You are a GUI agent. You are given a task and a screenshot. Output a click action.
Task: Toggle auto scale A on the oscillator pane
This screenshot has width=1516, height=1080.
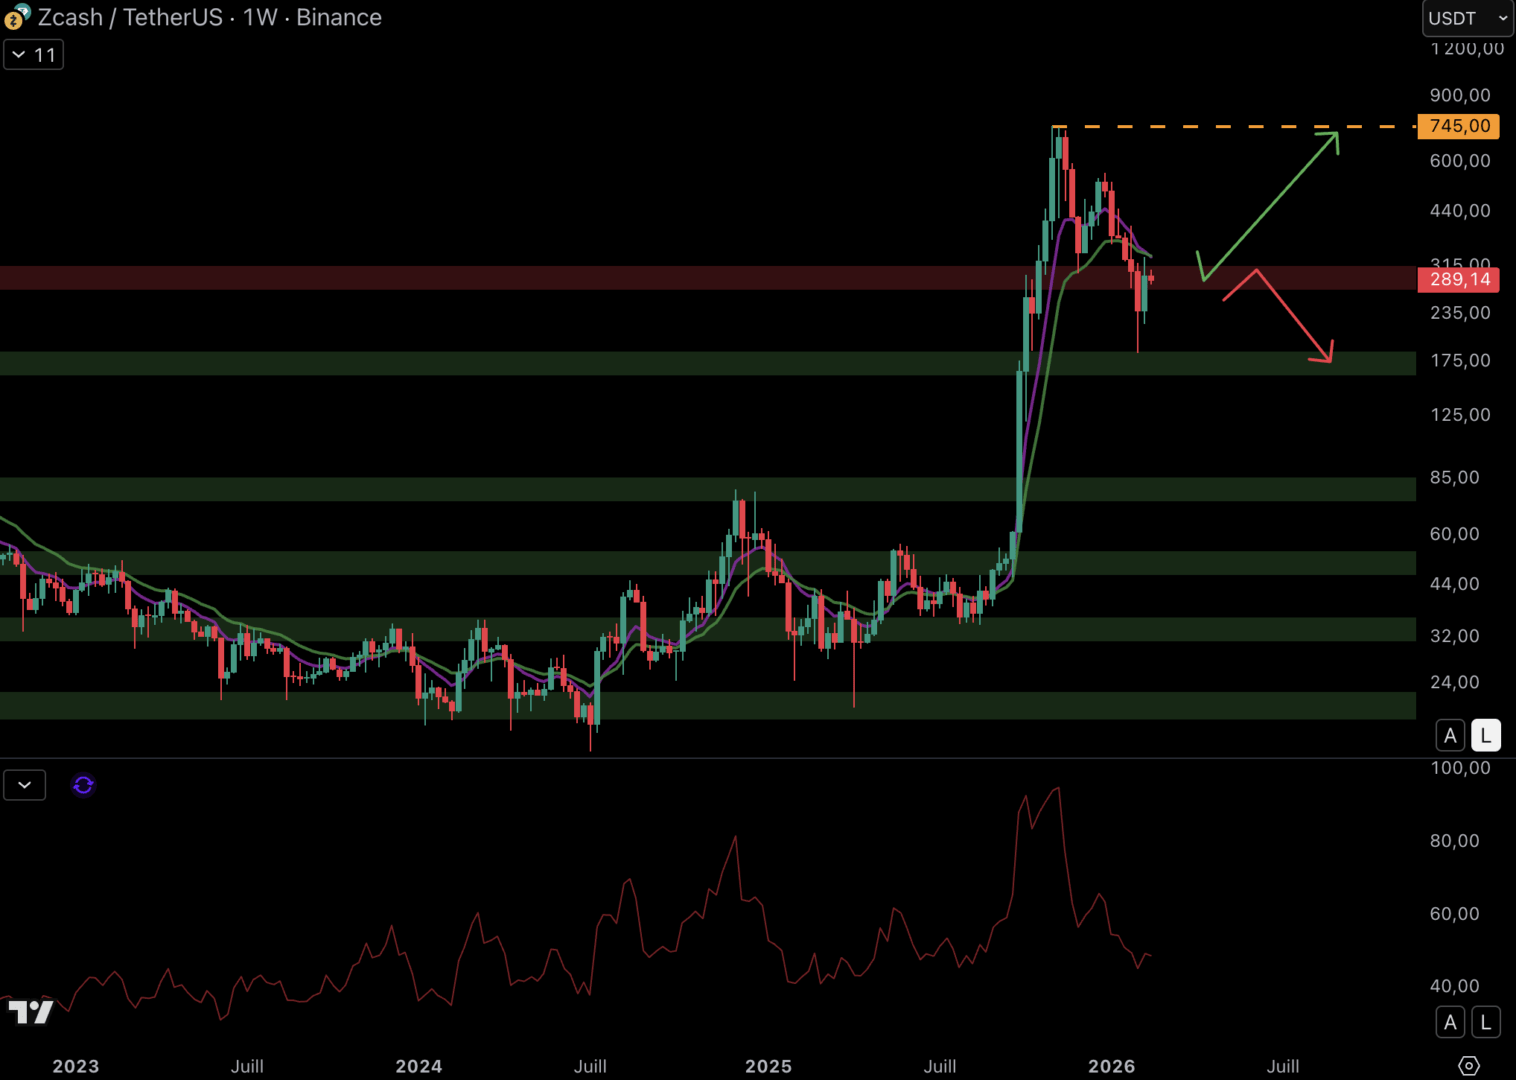pos(1450,1022)
